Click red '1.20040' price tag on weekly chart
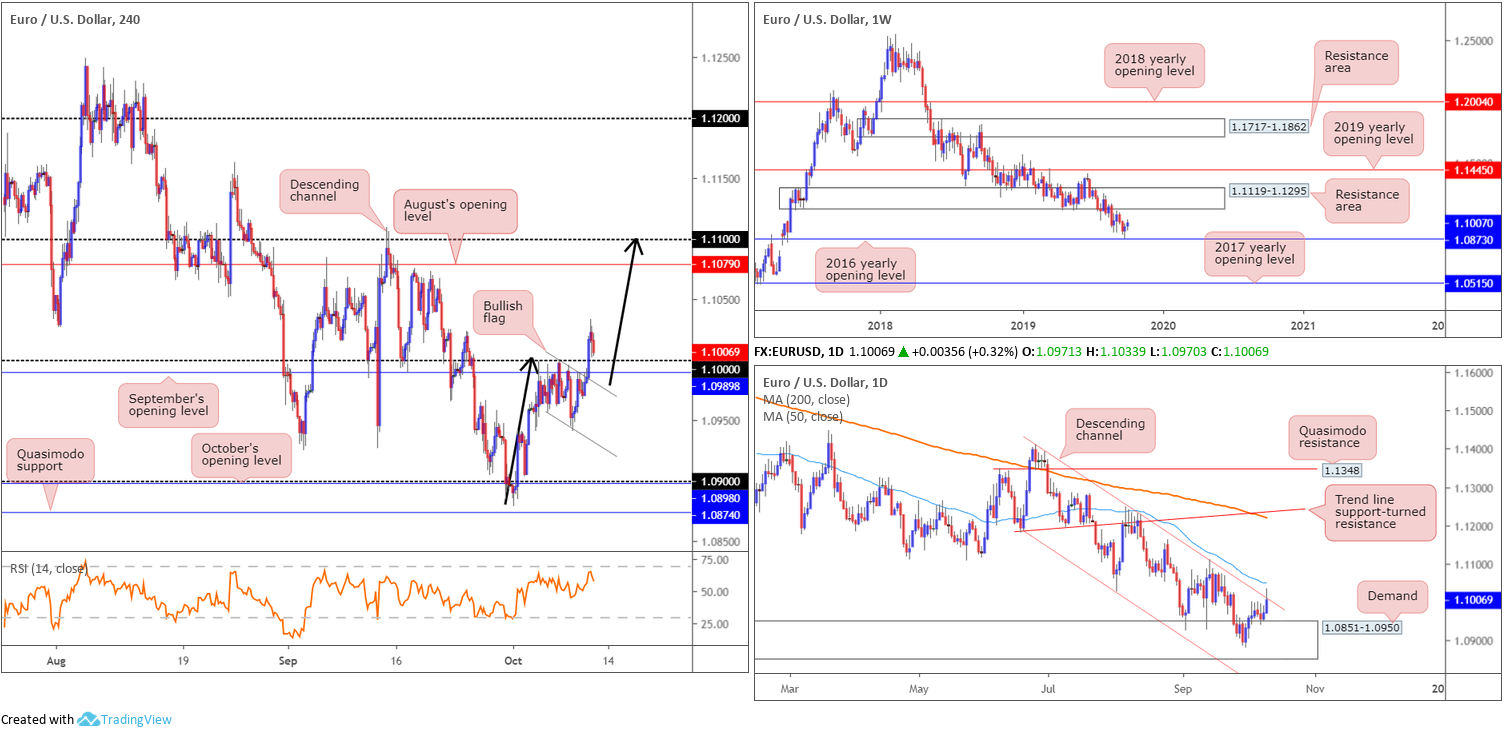 coord(1473,102)
